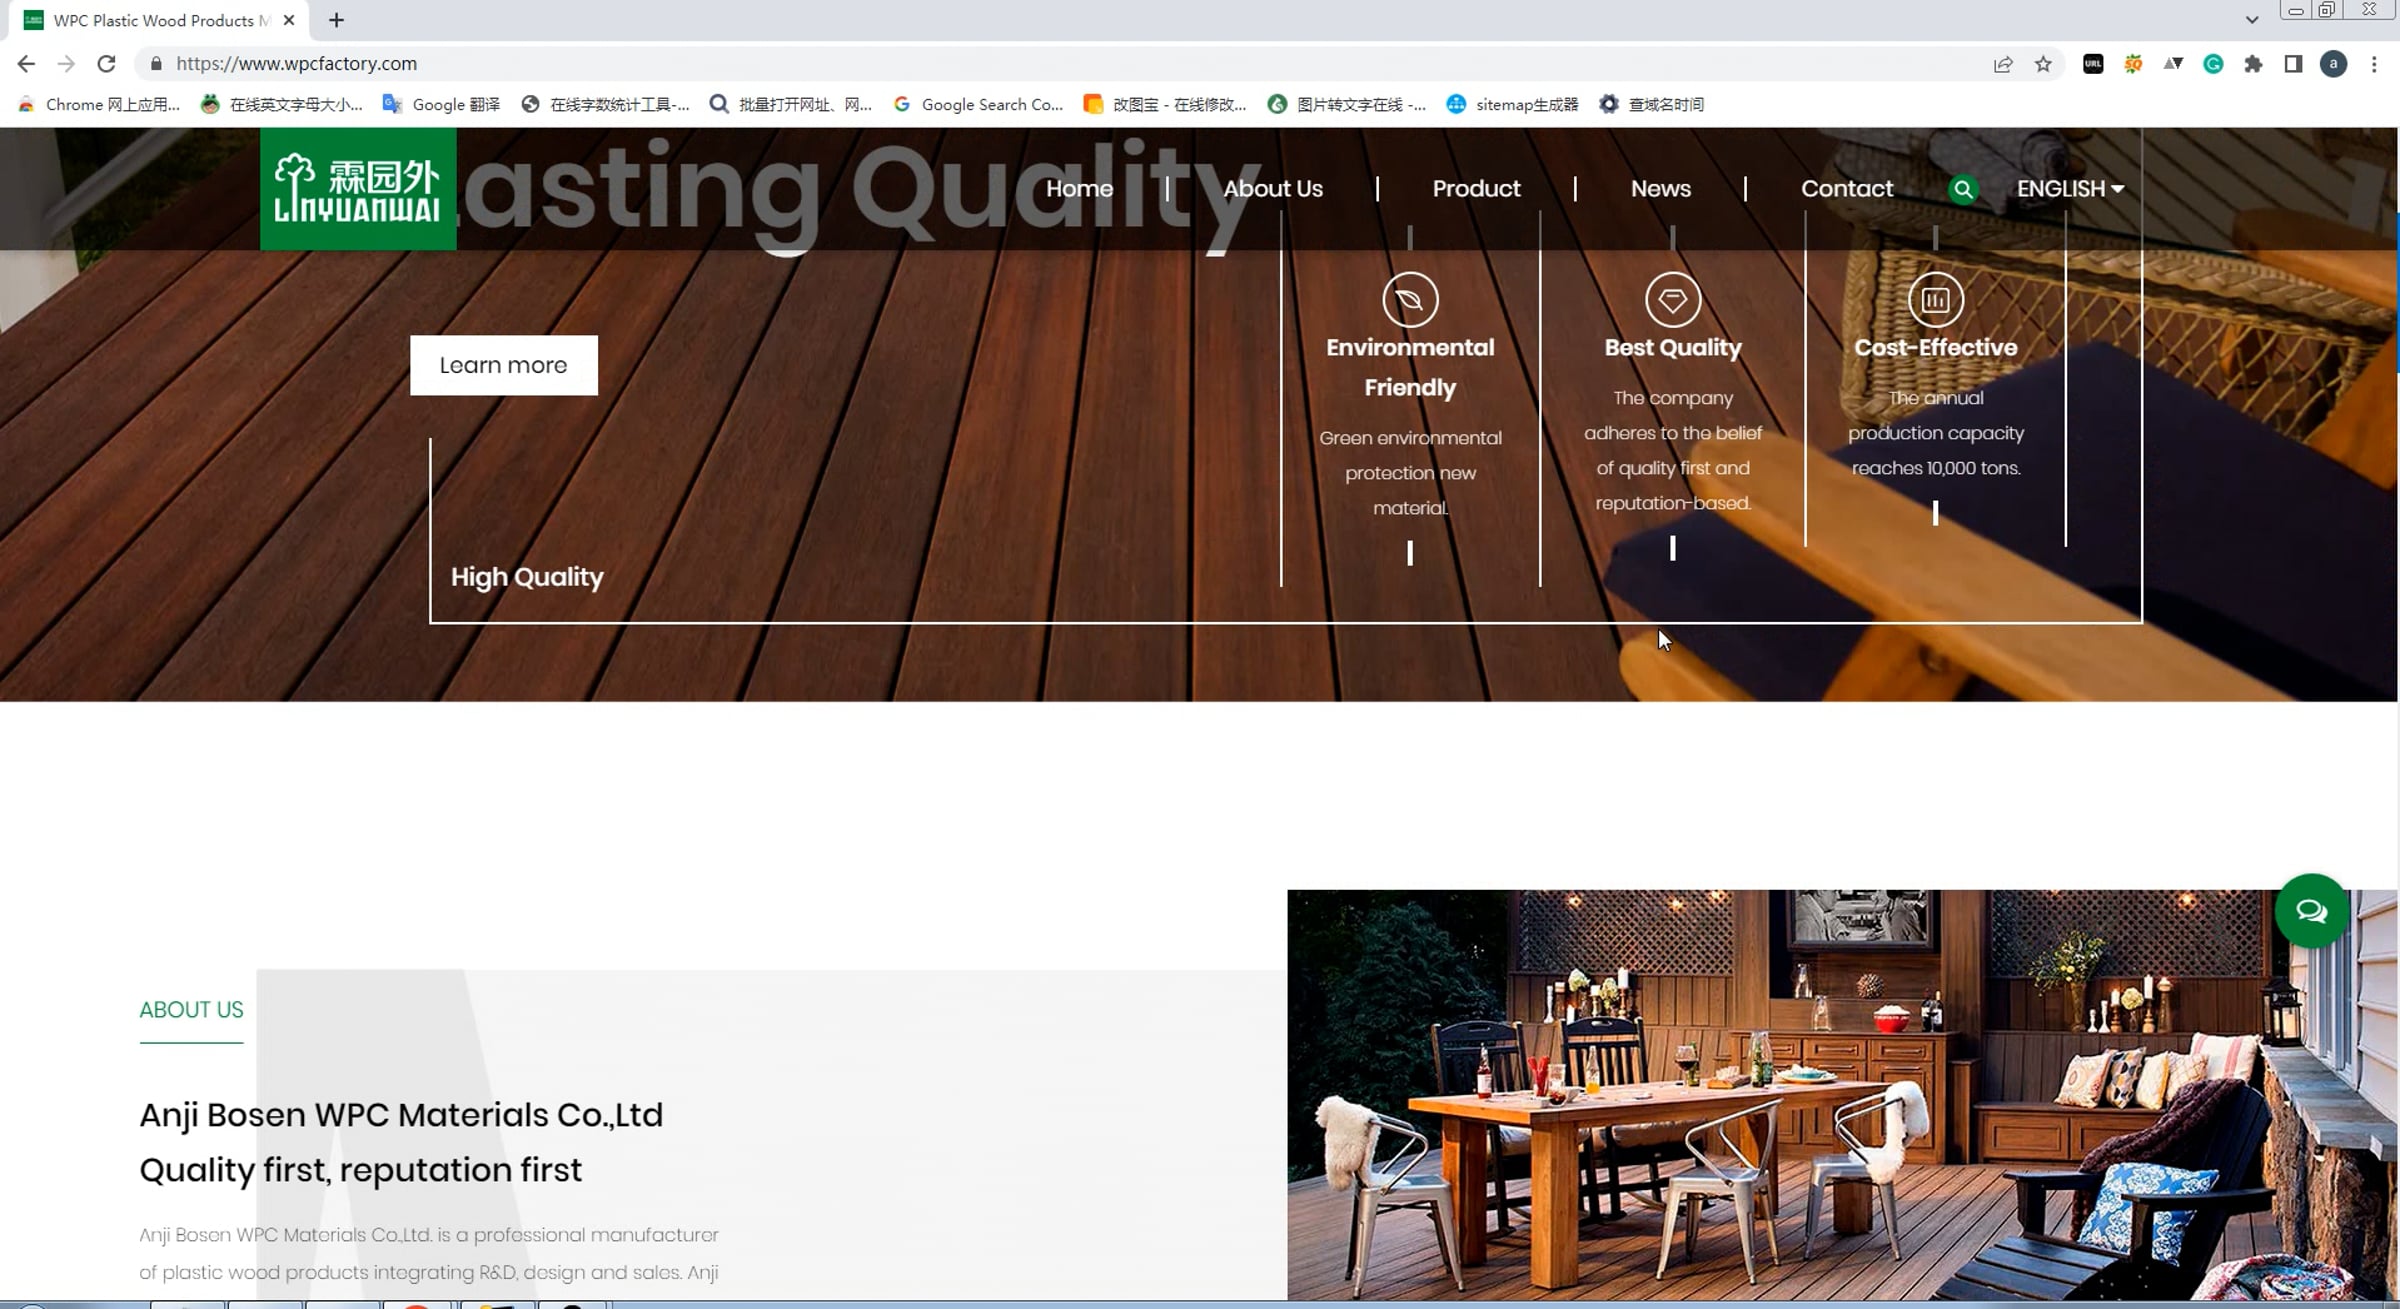Open the Product menu item

pos(1476,189)
